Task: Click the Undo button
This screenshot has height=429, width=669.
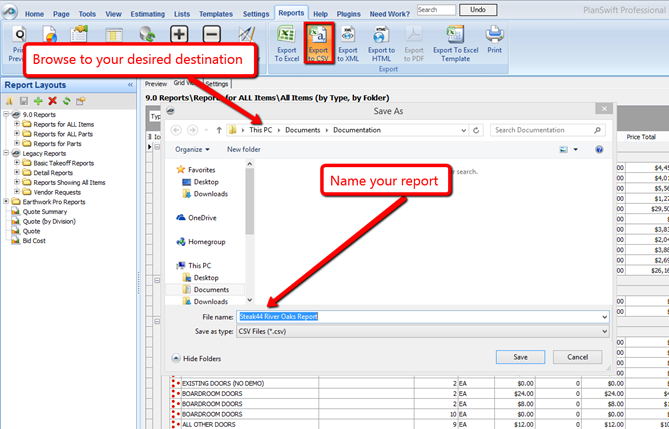Action: pos(478,9)
